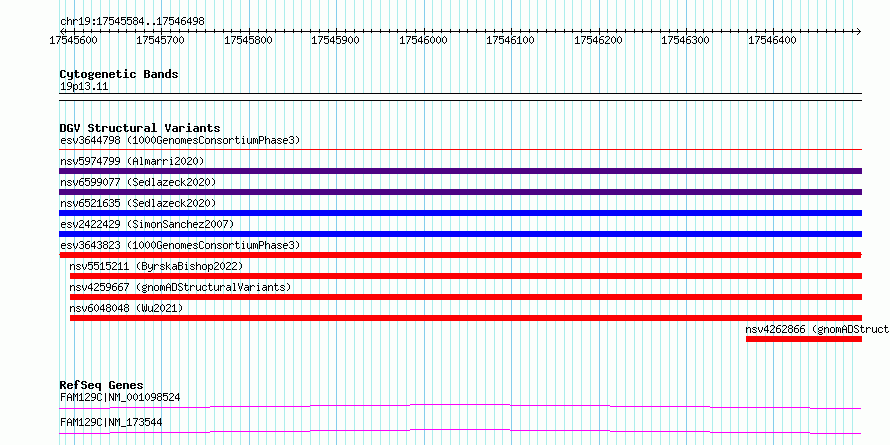The image size is (890, 445).
Task: Click the esv3643823 variant label
Action: point(180,245)
